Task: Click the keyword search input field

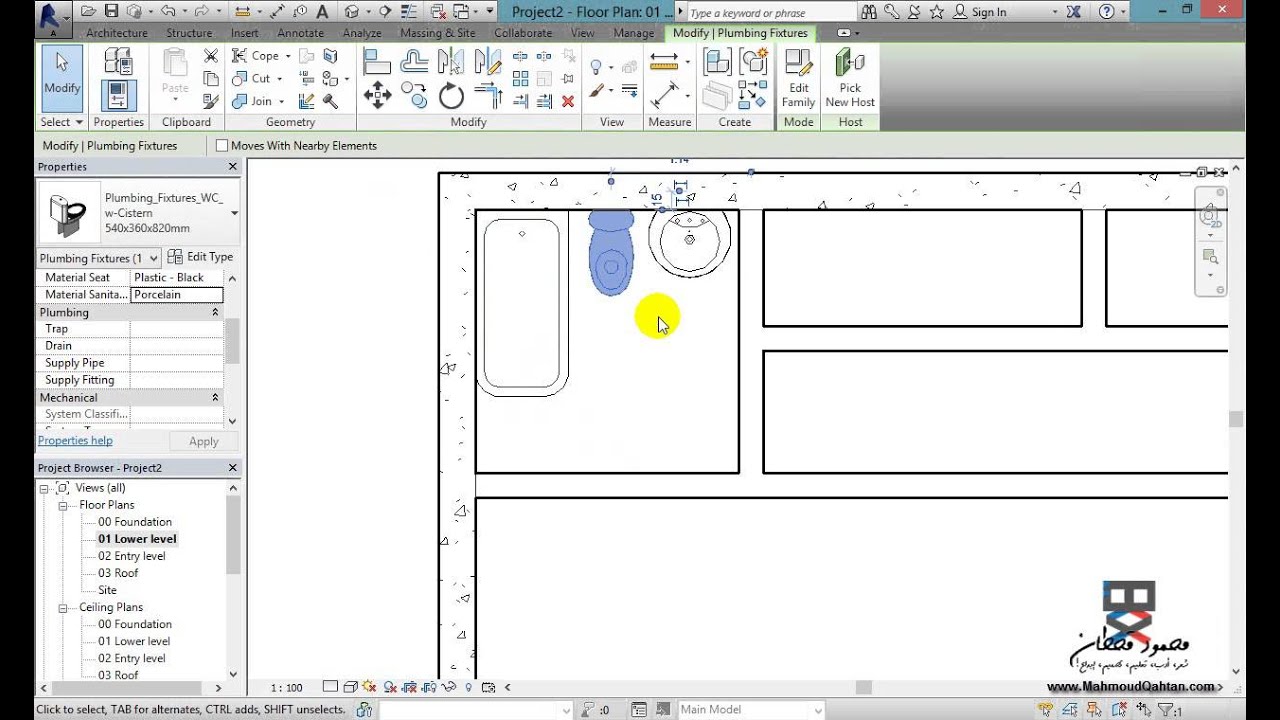Action: tap(770, 13)
